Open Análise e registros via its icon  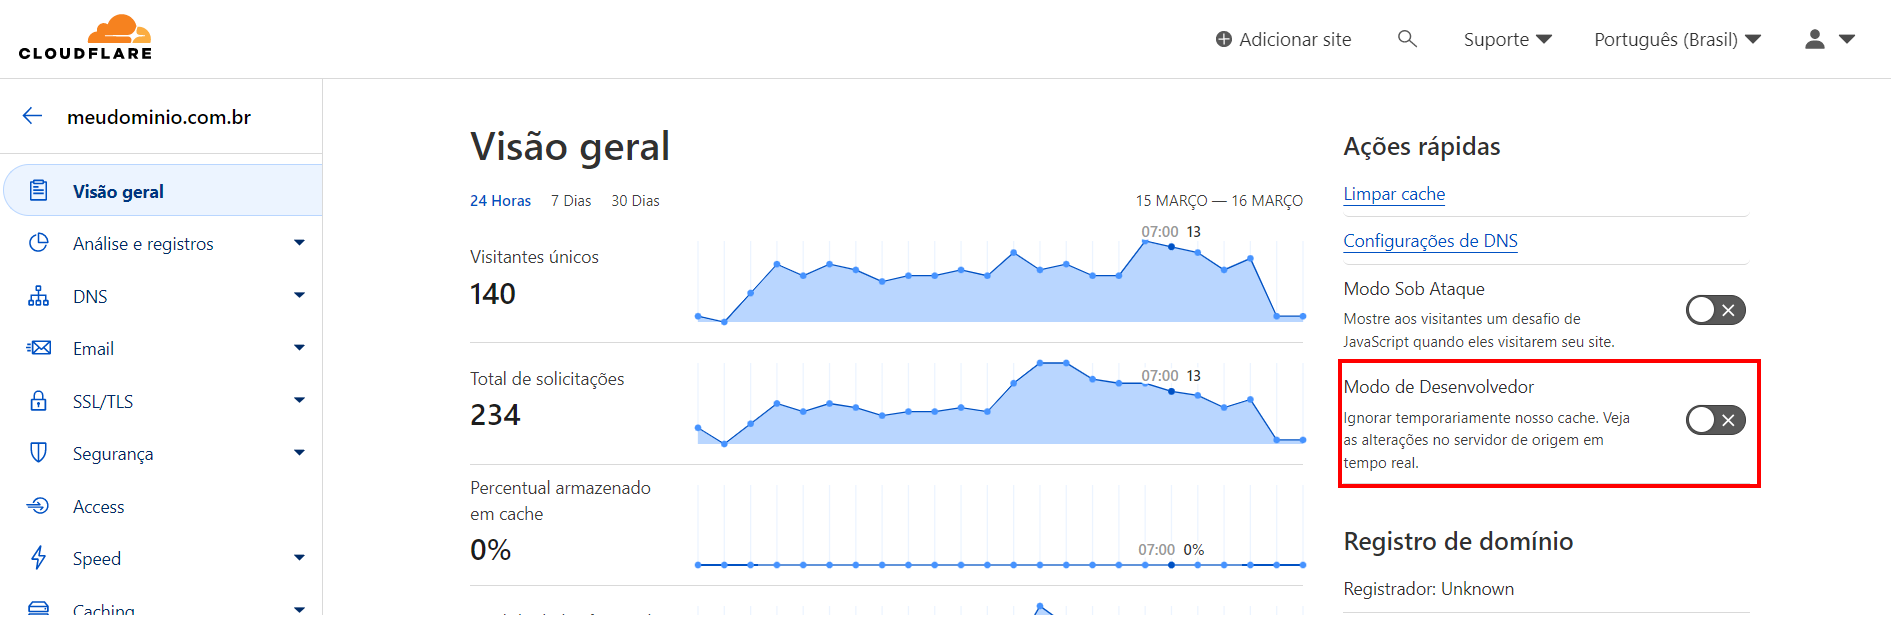(x=38, y=242)
